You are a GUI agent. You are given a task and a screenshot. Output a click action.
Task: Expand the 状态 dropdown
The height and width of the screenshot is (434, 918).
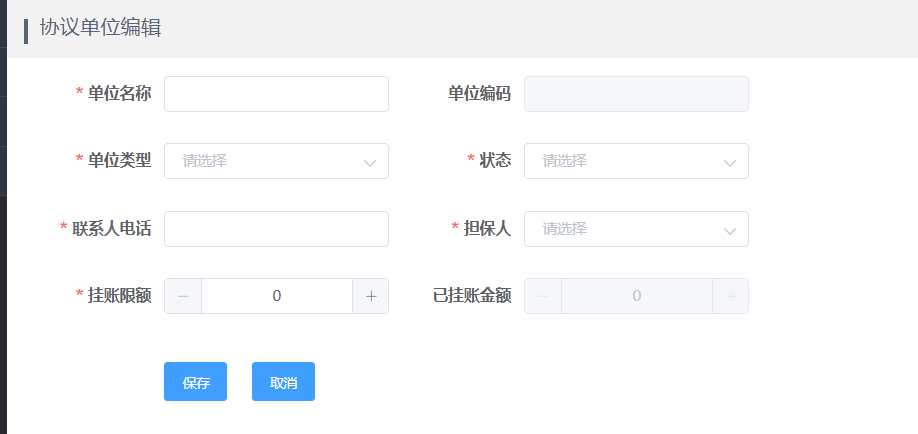click(636, 161)
